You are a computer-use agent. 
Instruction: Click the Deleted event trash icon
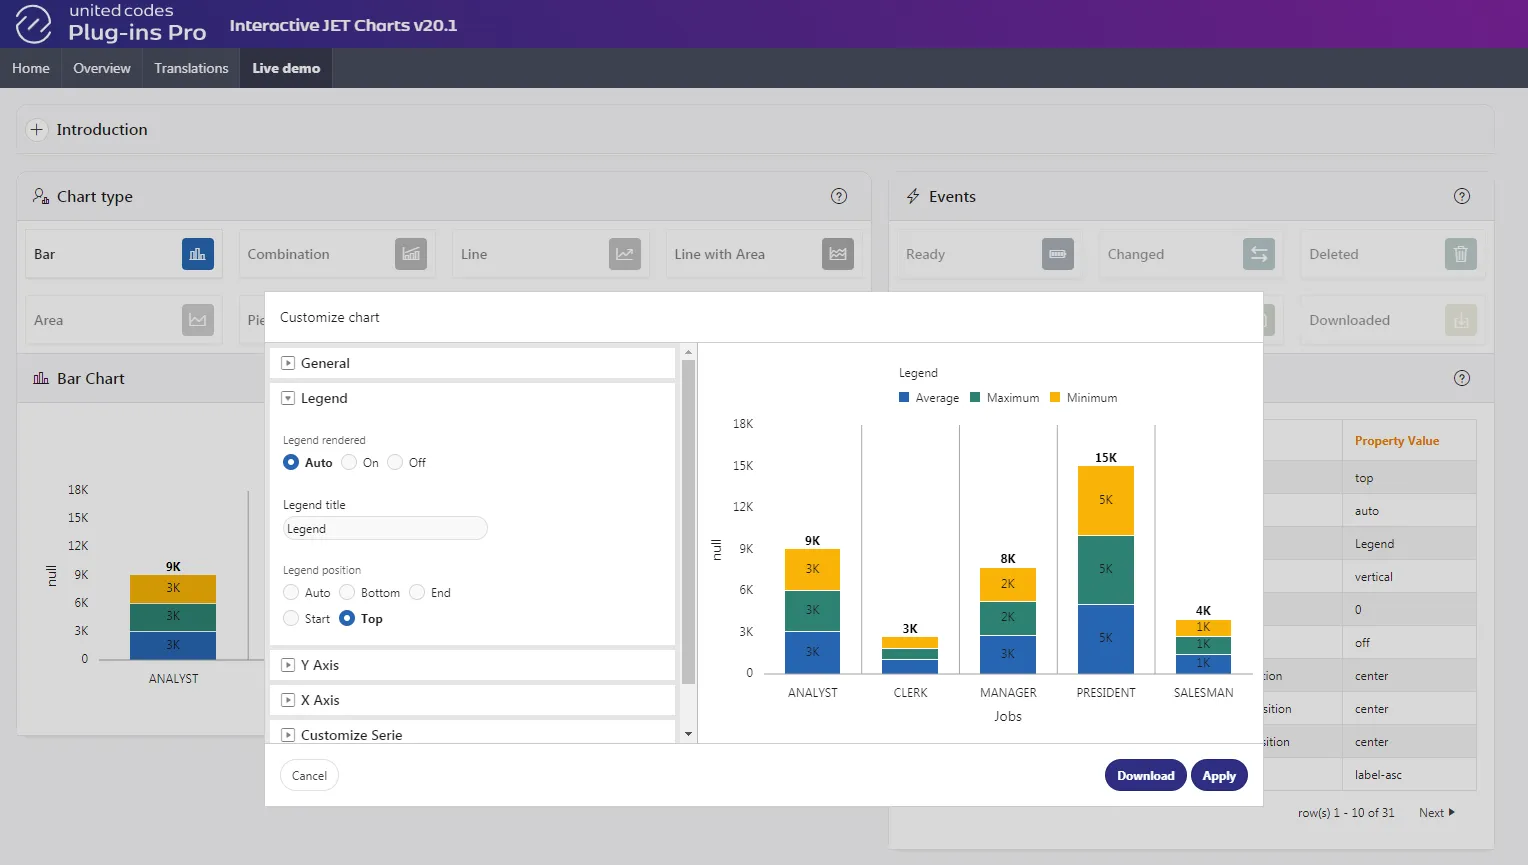[x=1461, y=254]
